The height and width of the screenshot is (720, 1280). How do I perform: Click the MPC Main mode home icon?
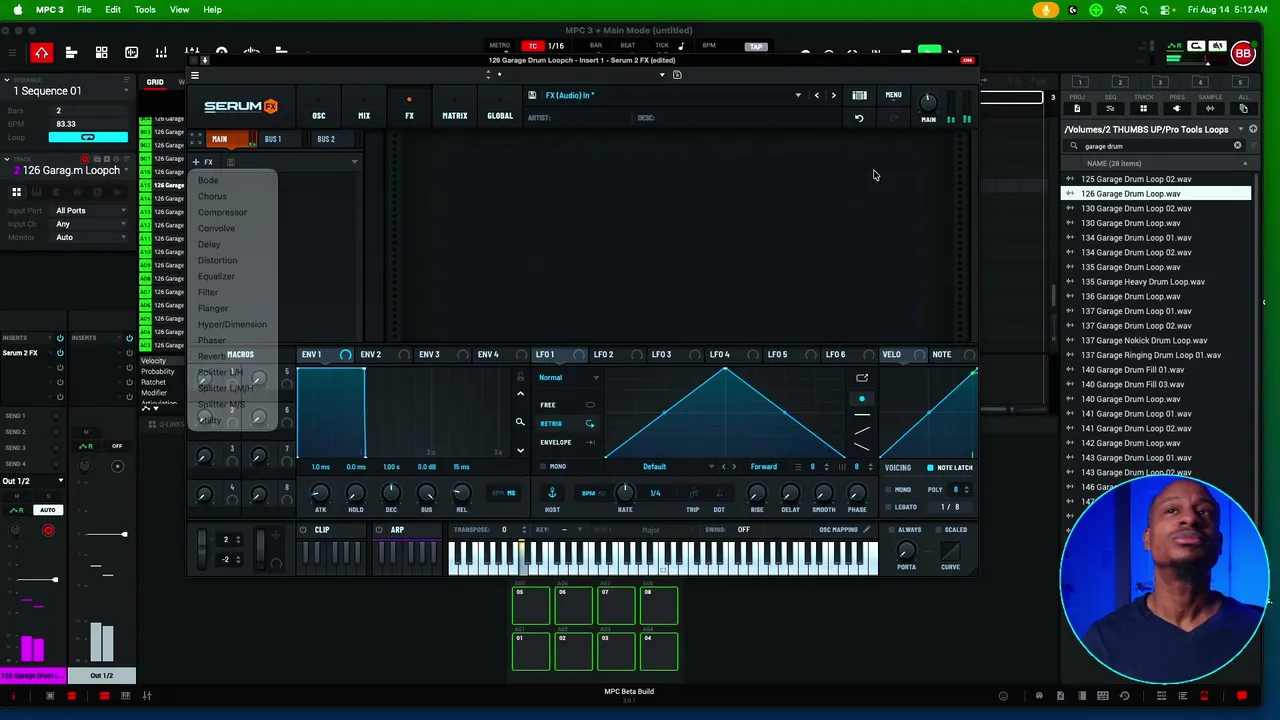click(x=41, y=53)
